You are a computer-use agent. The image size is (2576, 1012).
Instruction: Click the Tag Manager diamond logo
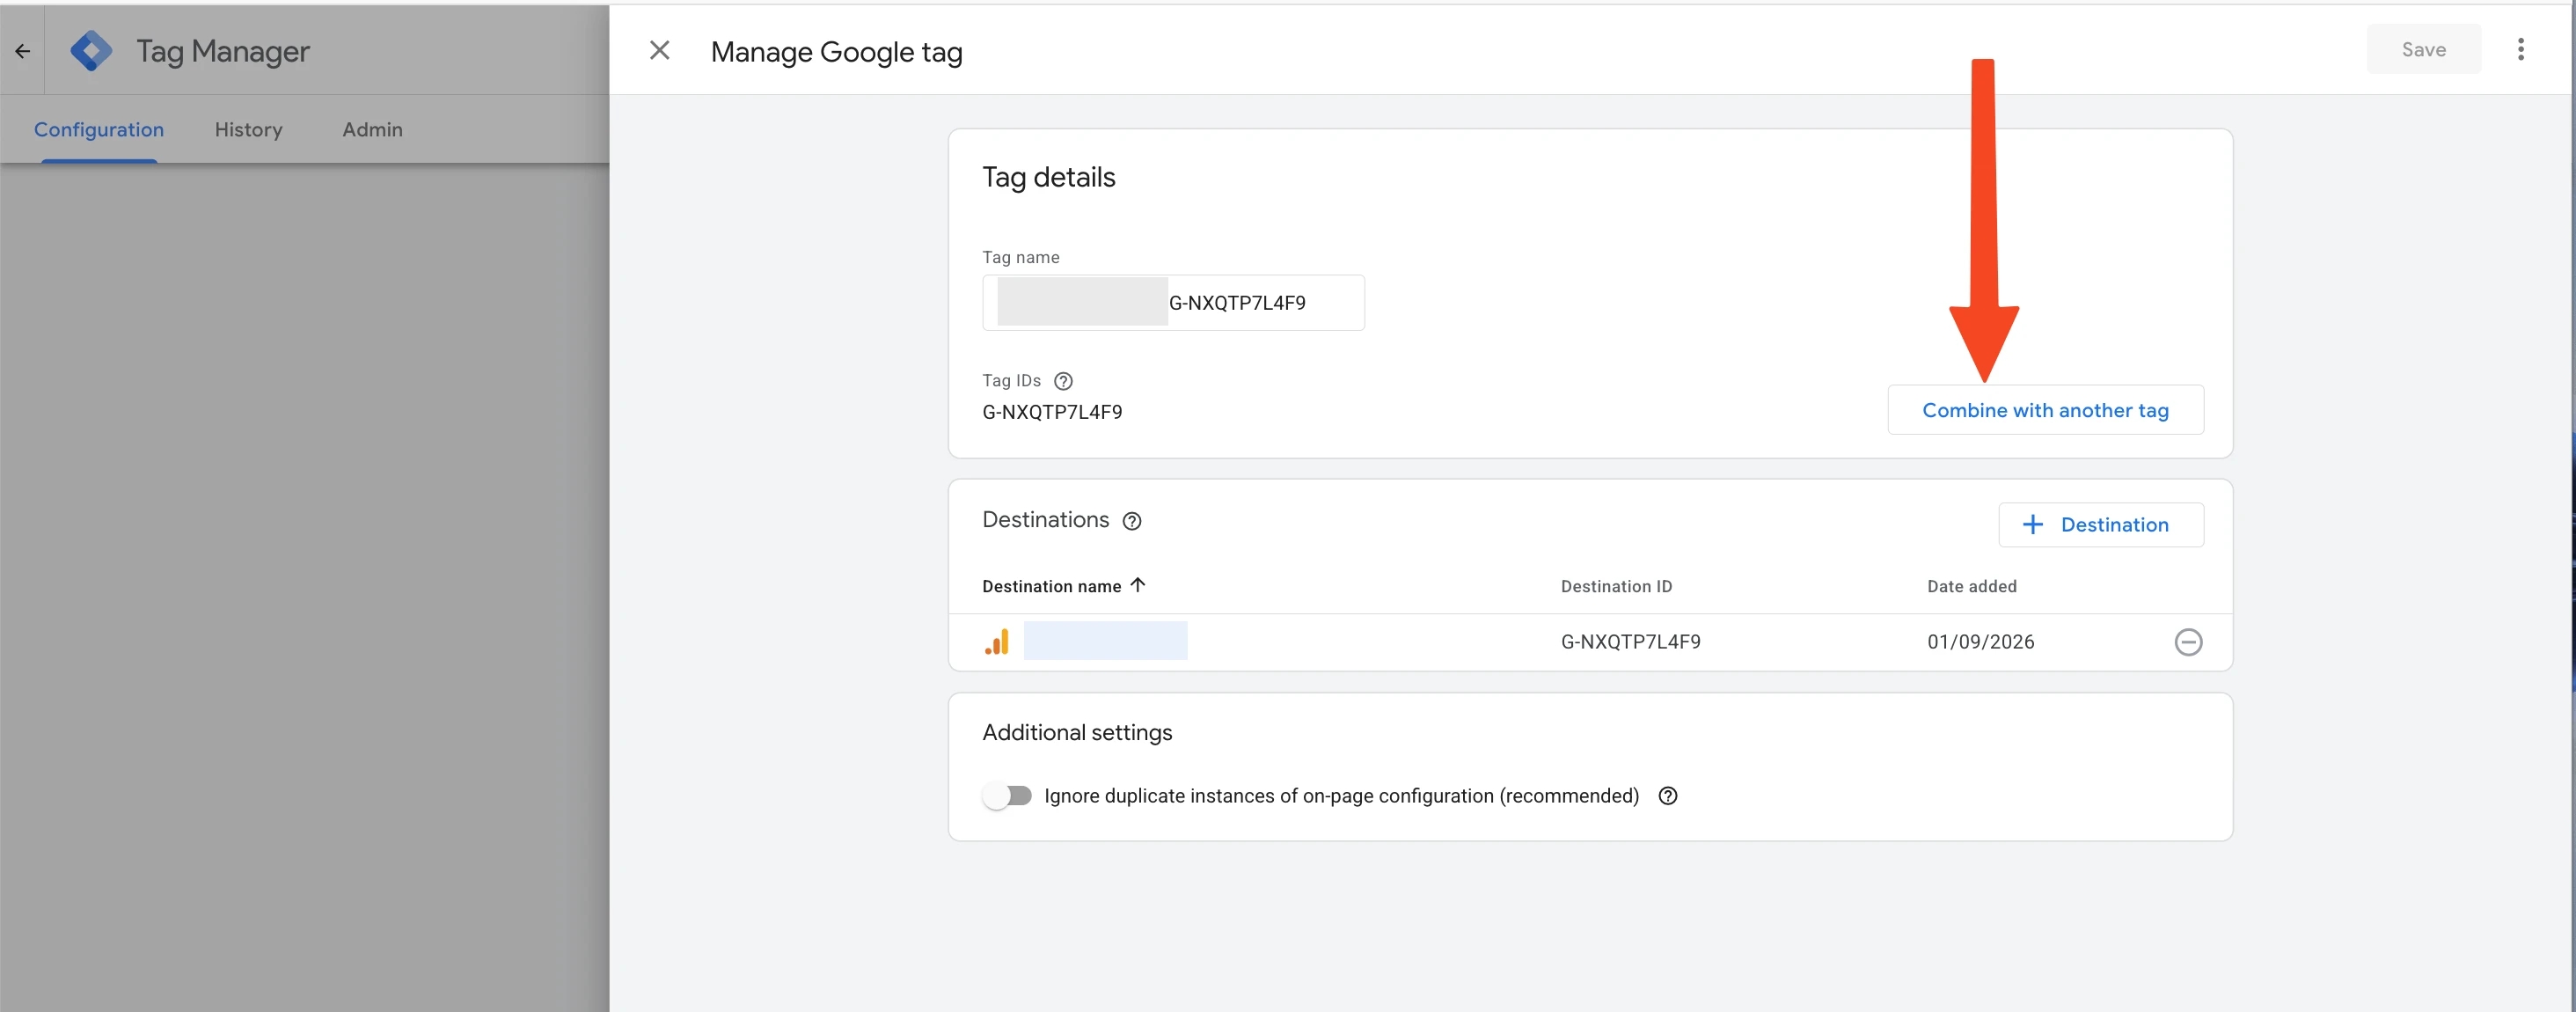click(91, 51)
